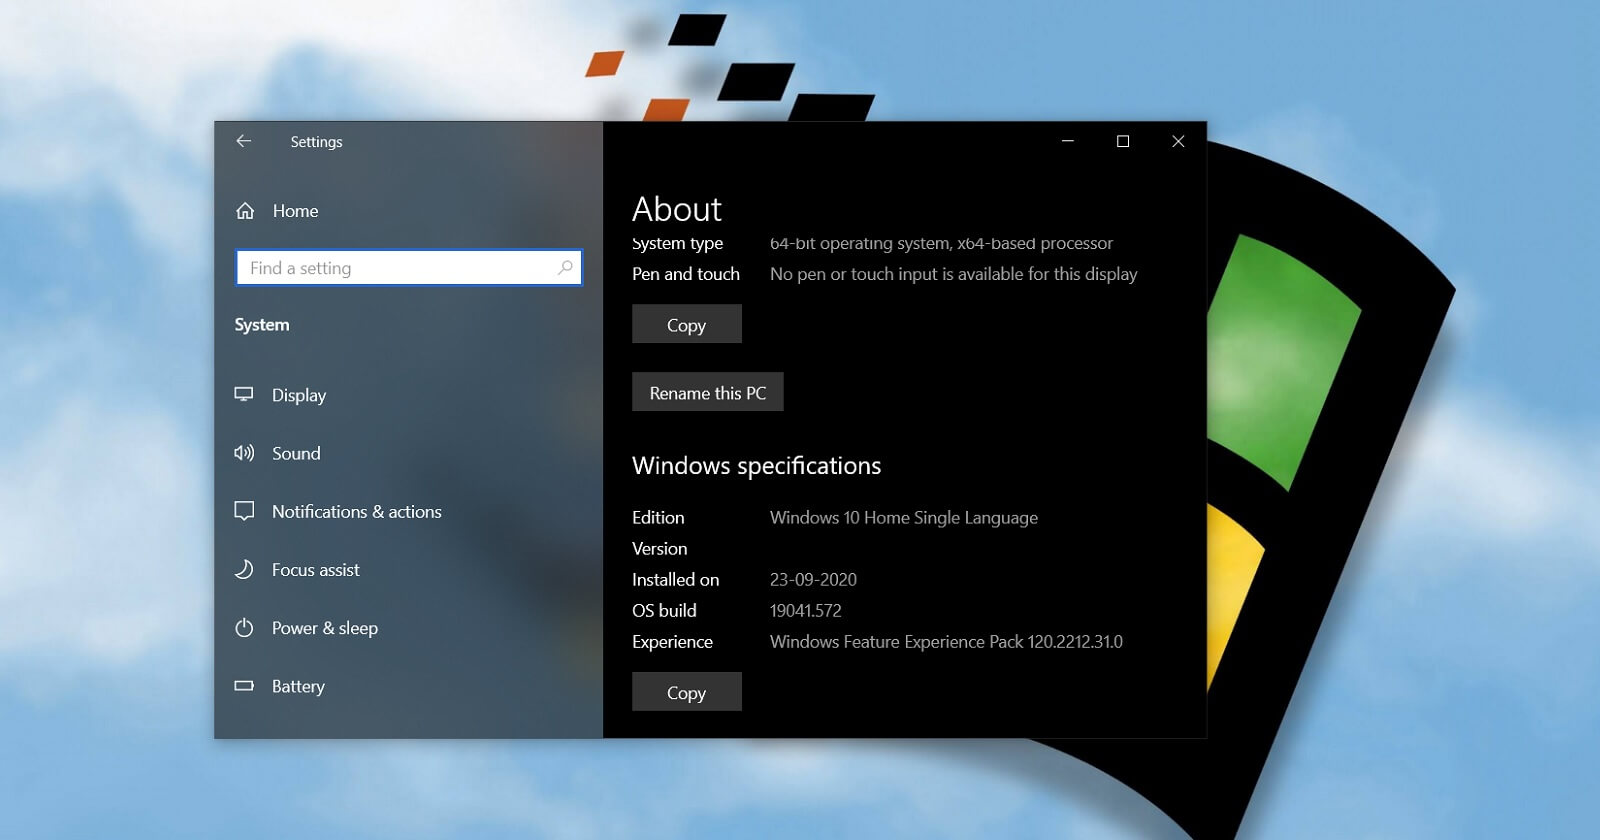The image size is (1600, 840).
Task: Click the System section heading
Action: 262,325
